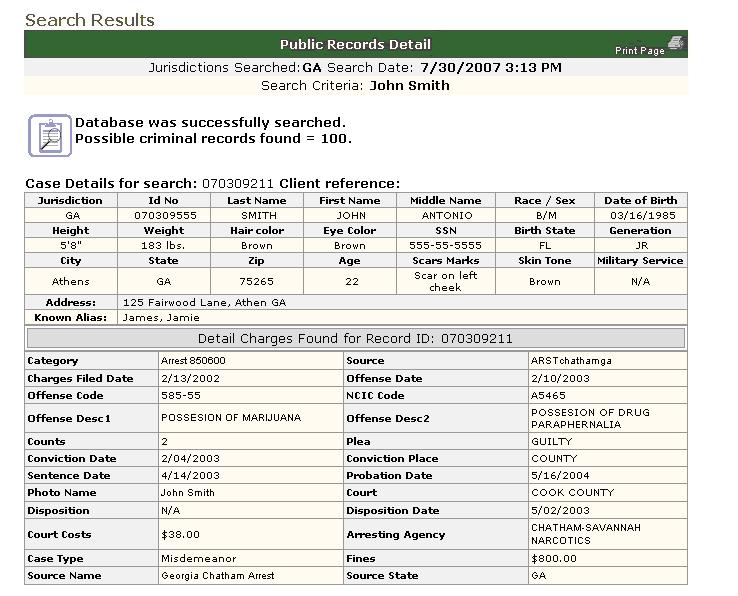738x596 pixels.
Task: Click the search document clipboard icon
Action: point(48,135)
